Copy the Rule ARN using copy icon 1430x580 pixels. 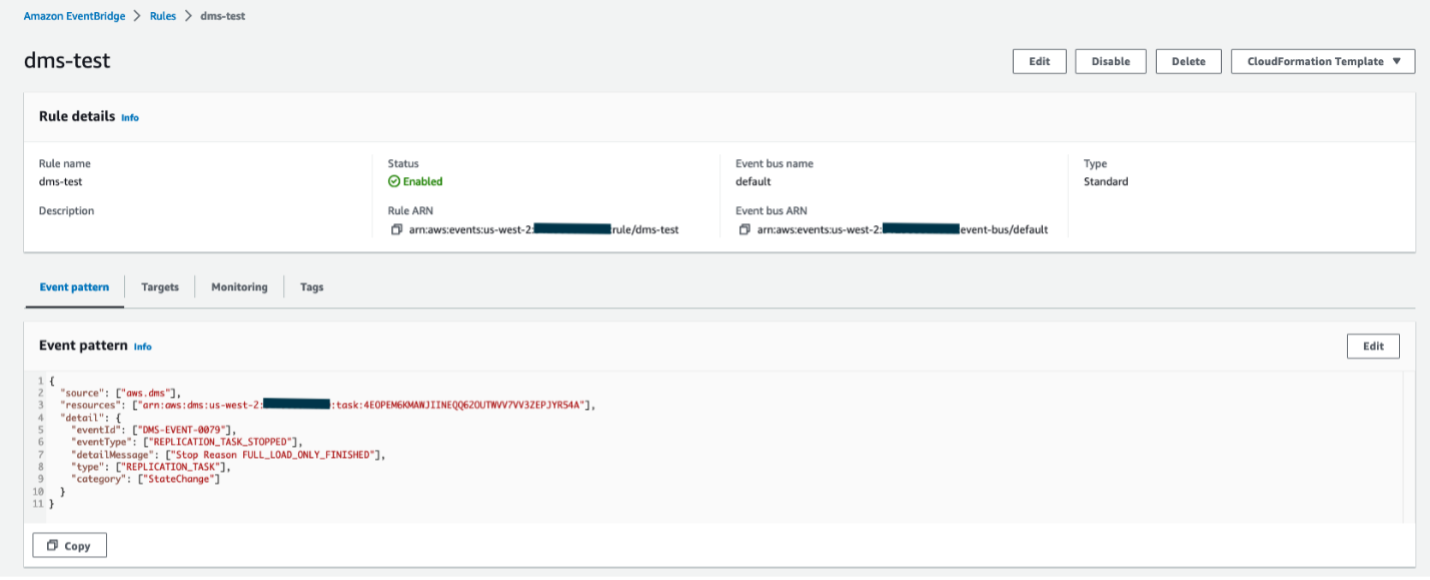click(396, 230)
